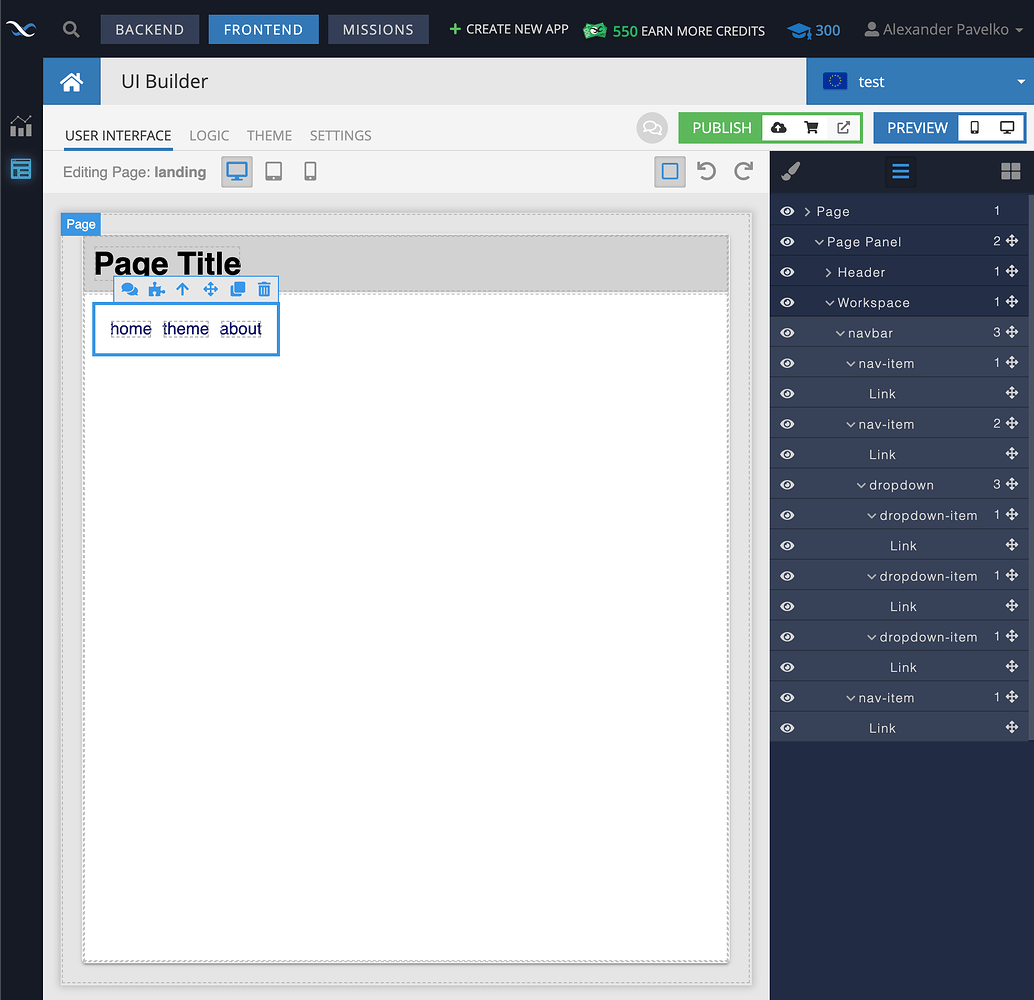The width and height of the screenshot is (1034, 1000).
Task: Select the puzzle-piece component icon in floating toolbar
Action: point(156,289)
